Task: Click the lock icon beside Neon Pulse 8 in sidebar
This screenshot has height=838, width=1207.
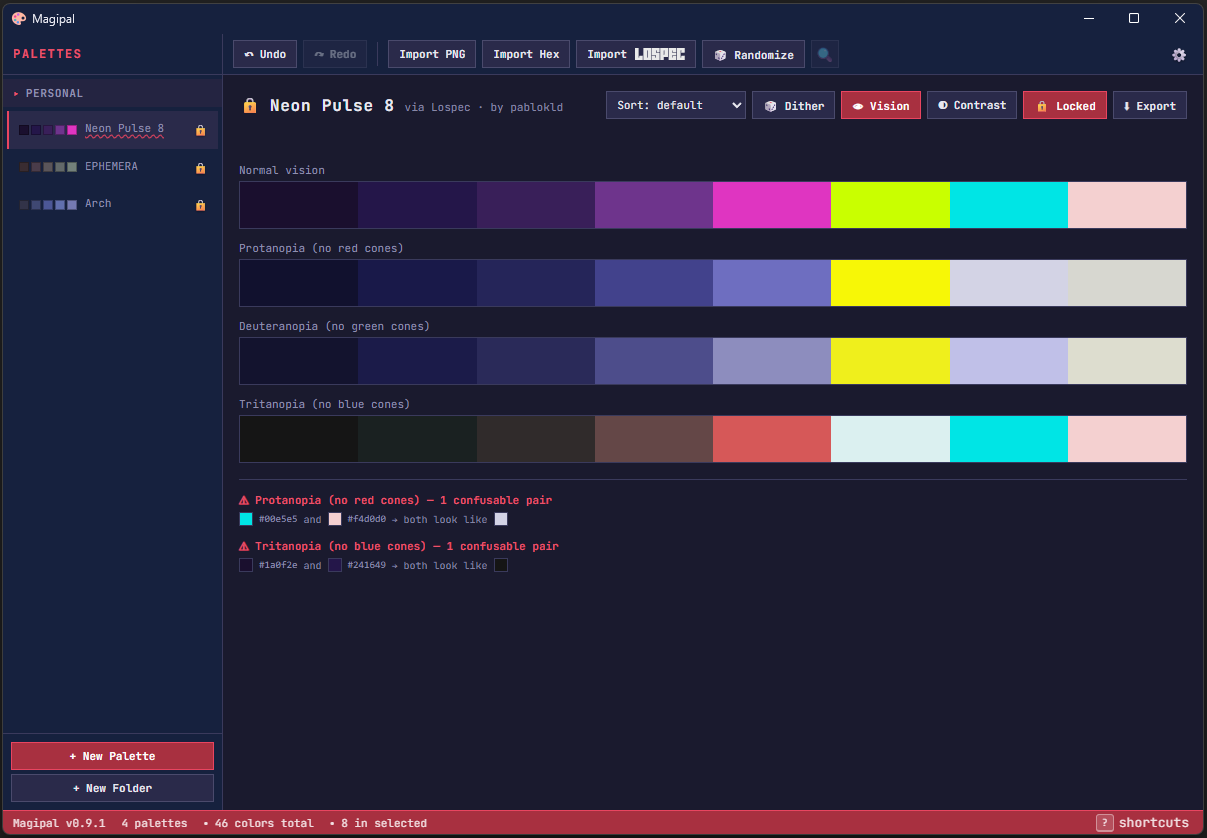Action: [x=200, y=130]
